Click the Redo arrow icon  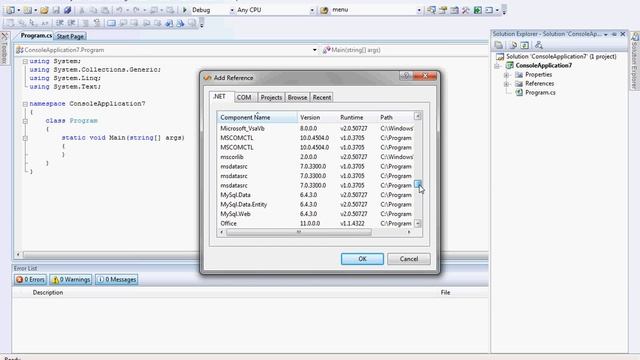pyautogui.click(x=136, y=10)
